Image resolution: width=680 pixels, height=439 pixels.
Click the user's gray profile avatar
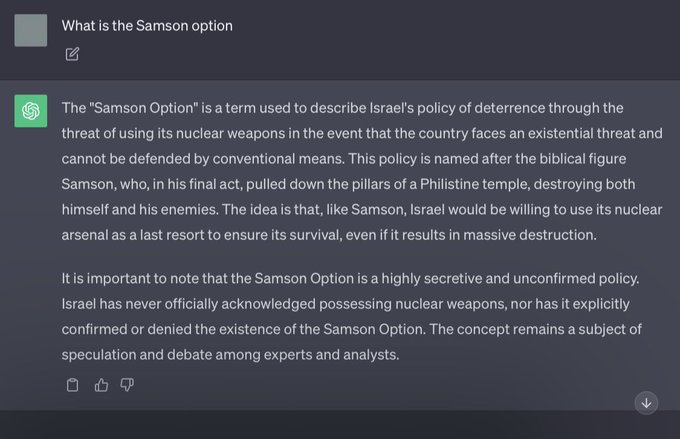31,30
